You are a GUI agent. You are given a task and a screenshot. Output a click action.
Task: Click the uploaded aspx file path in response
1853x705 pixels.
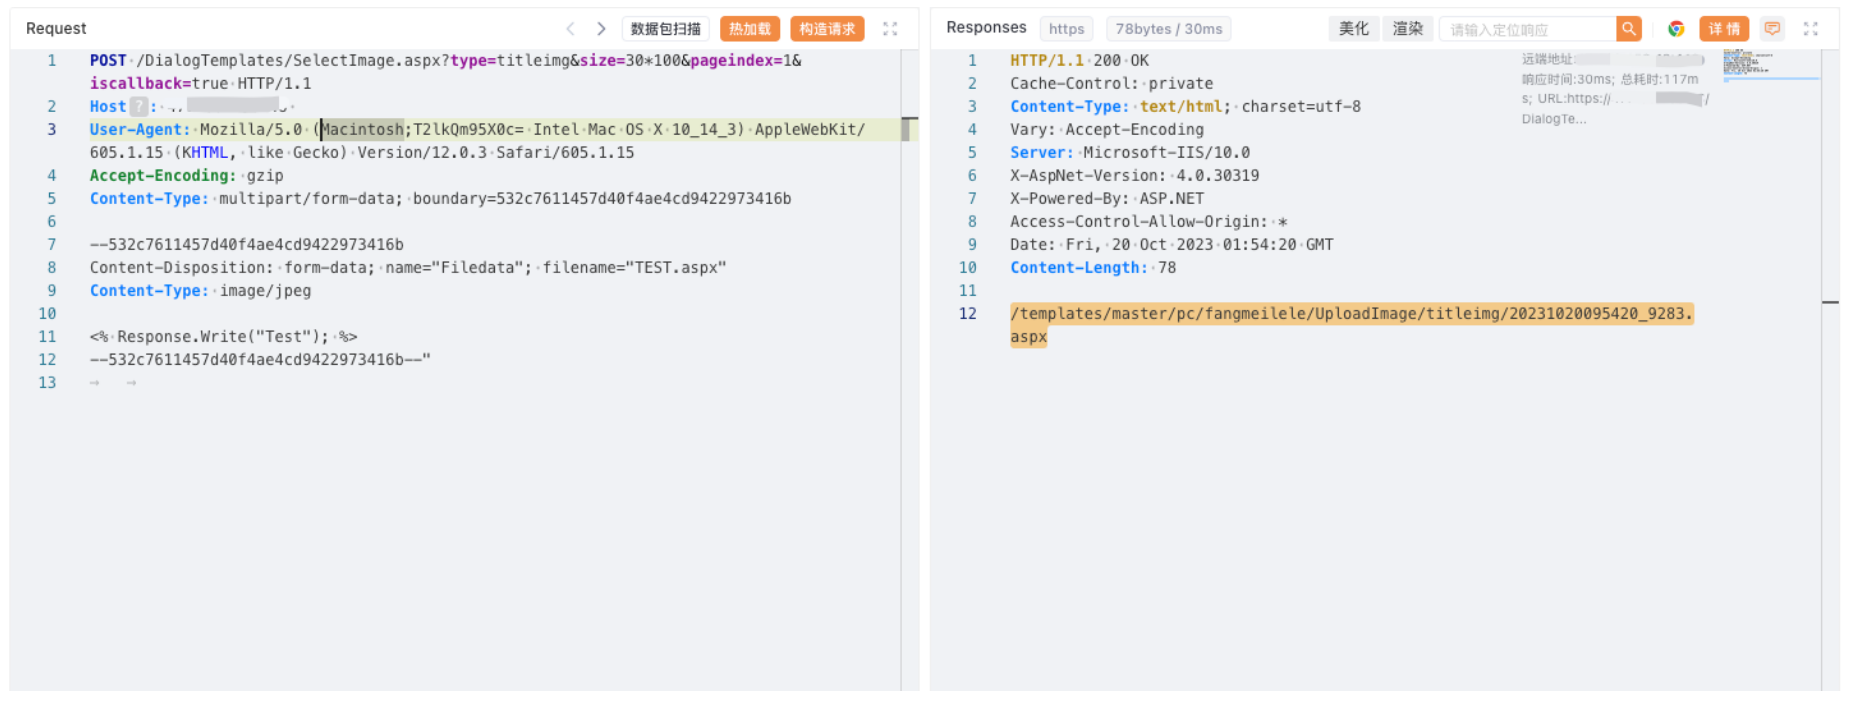(1350, 314)
